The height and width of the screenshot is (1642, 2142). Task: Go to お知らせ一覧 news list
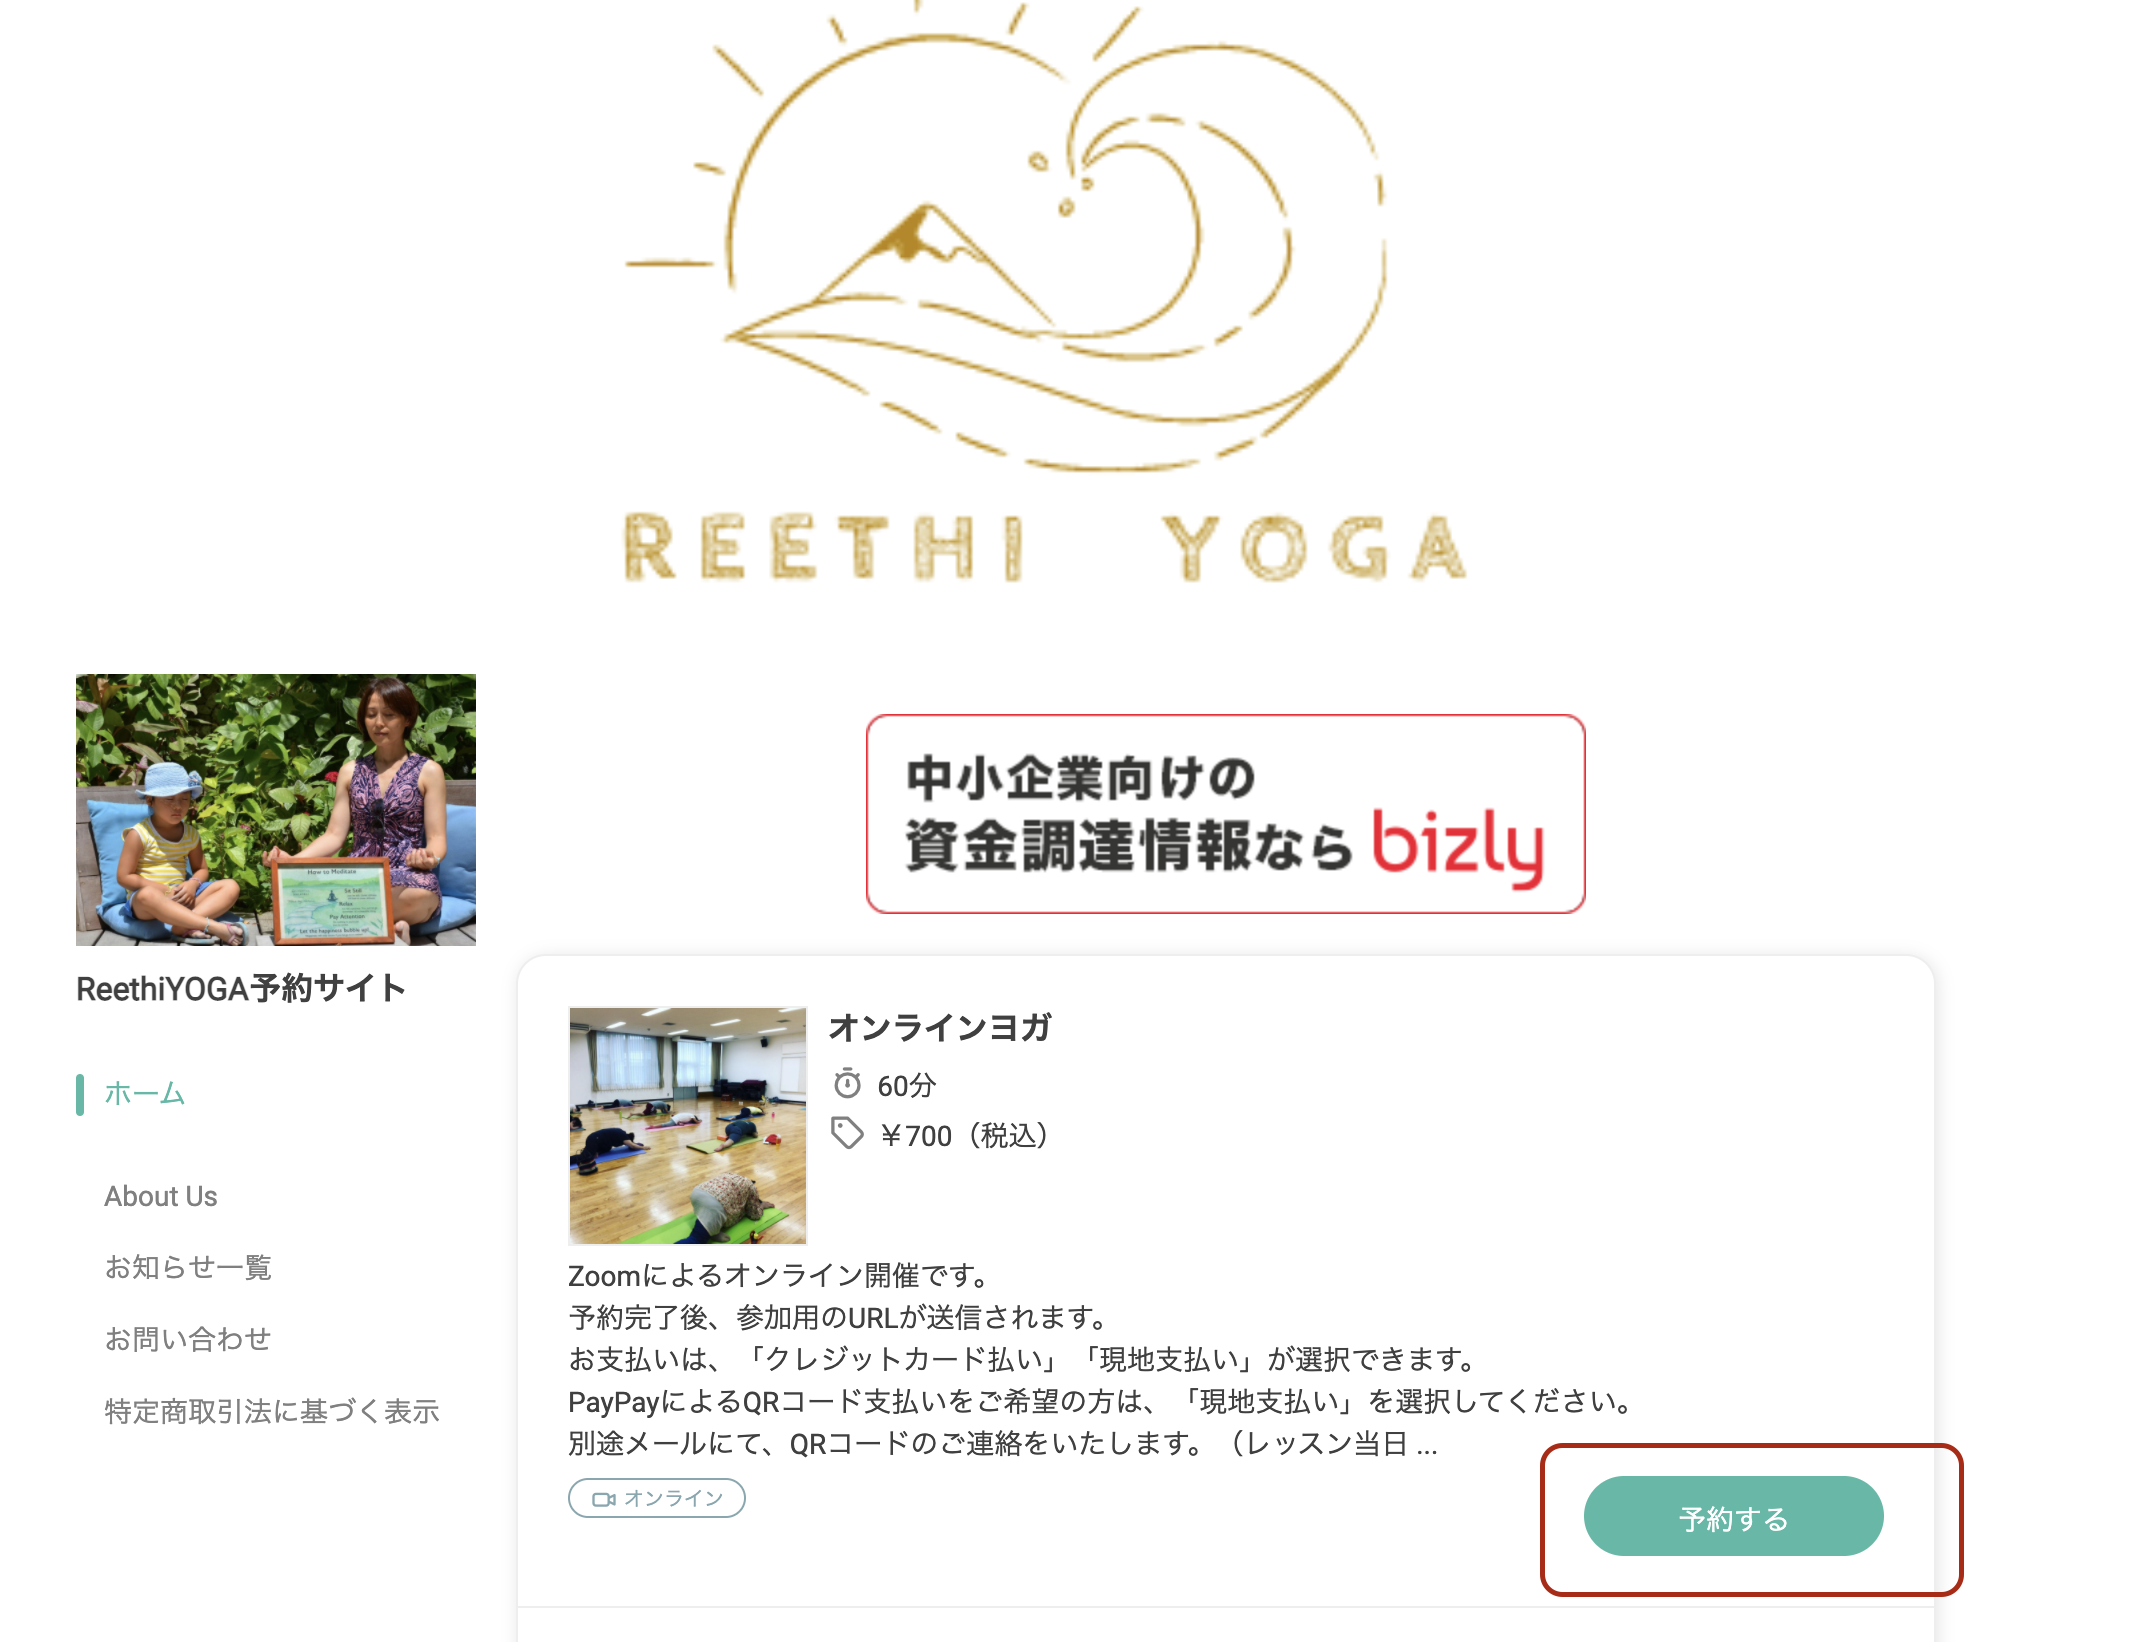click(x=188, y=1267)
